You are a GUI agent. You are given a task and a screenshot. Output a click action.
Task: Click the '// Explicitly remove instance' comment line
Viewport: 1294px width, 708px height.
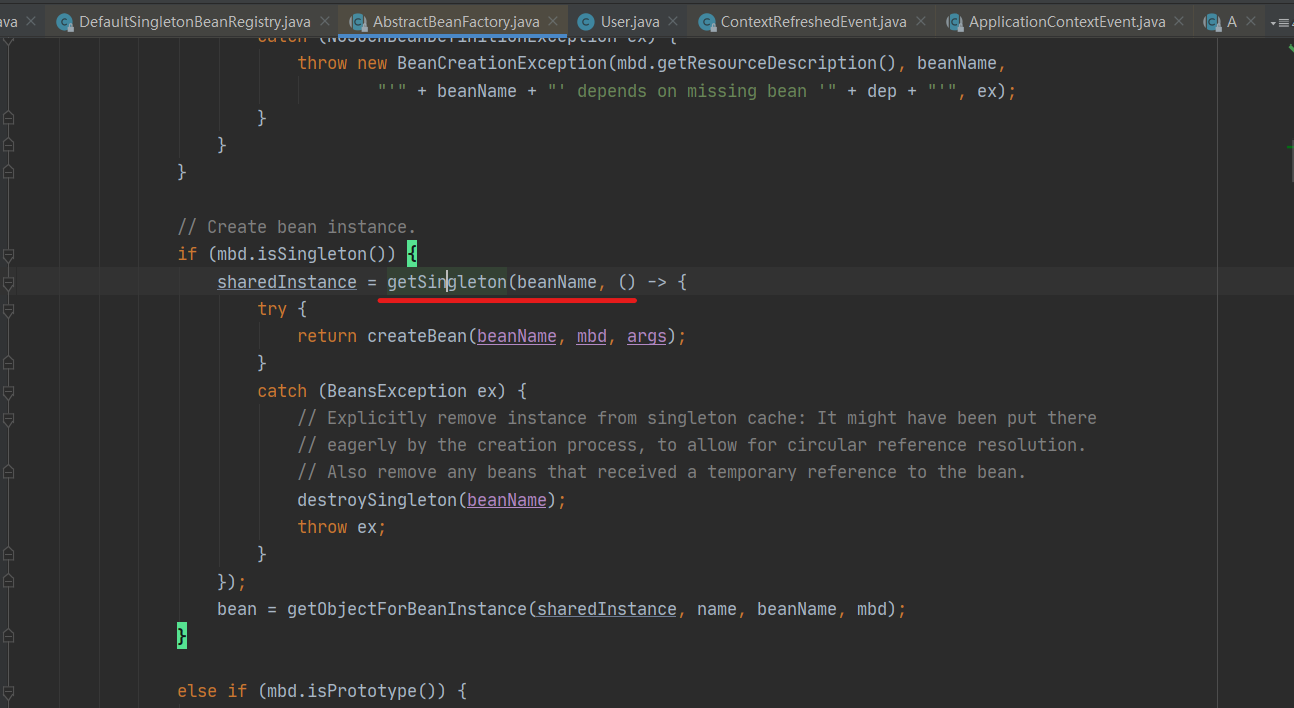coord(697,418)
